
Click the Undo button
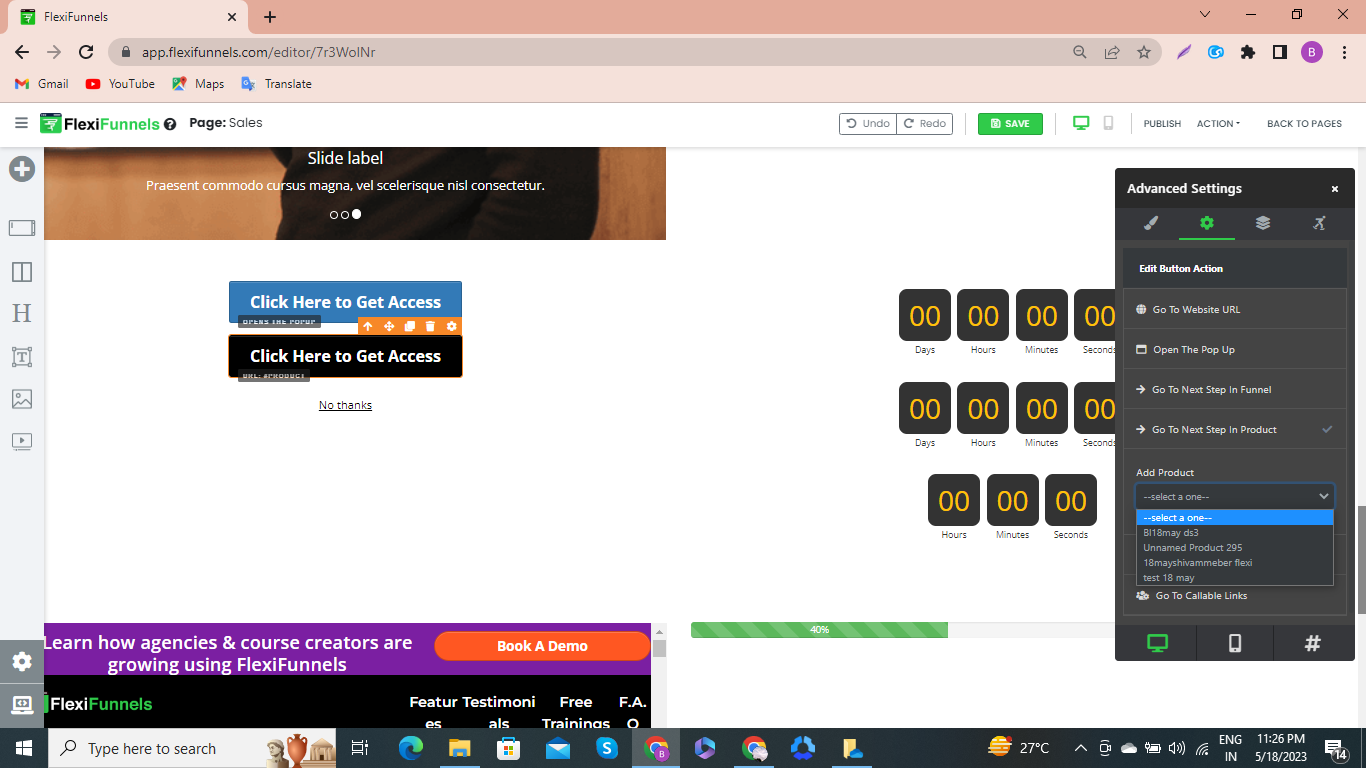[868, 123]
